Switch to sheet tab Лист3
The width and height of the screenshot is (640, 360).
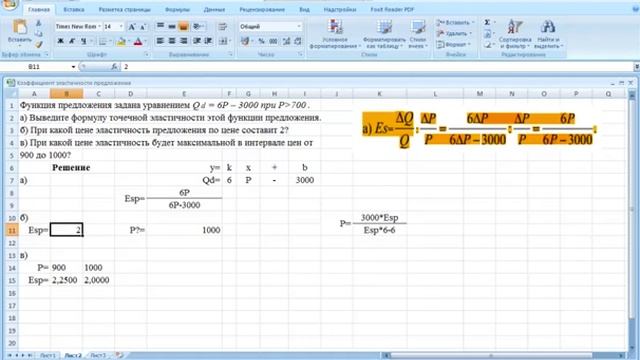coord(98,356)
